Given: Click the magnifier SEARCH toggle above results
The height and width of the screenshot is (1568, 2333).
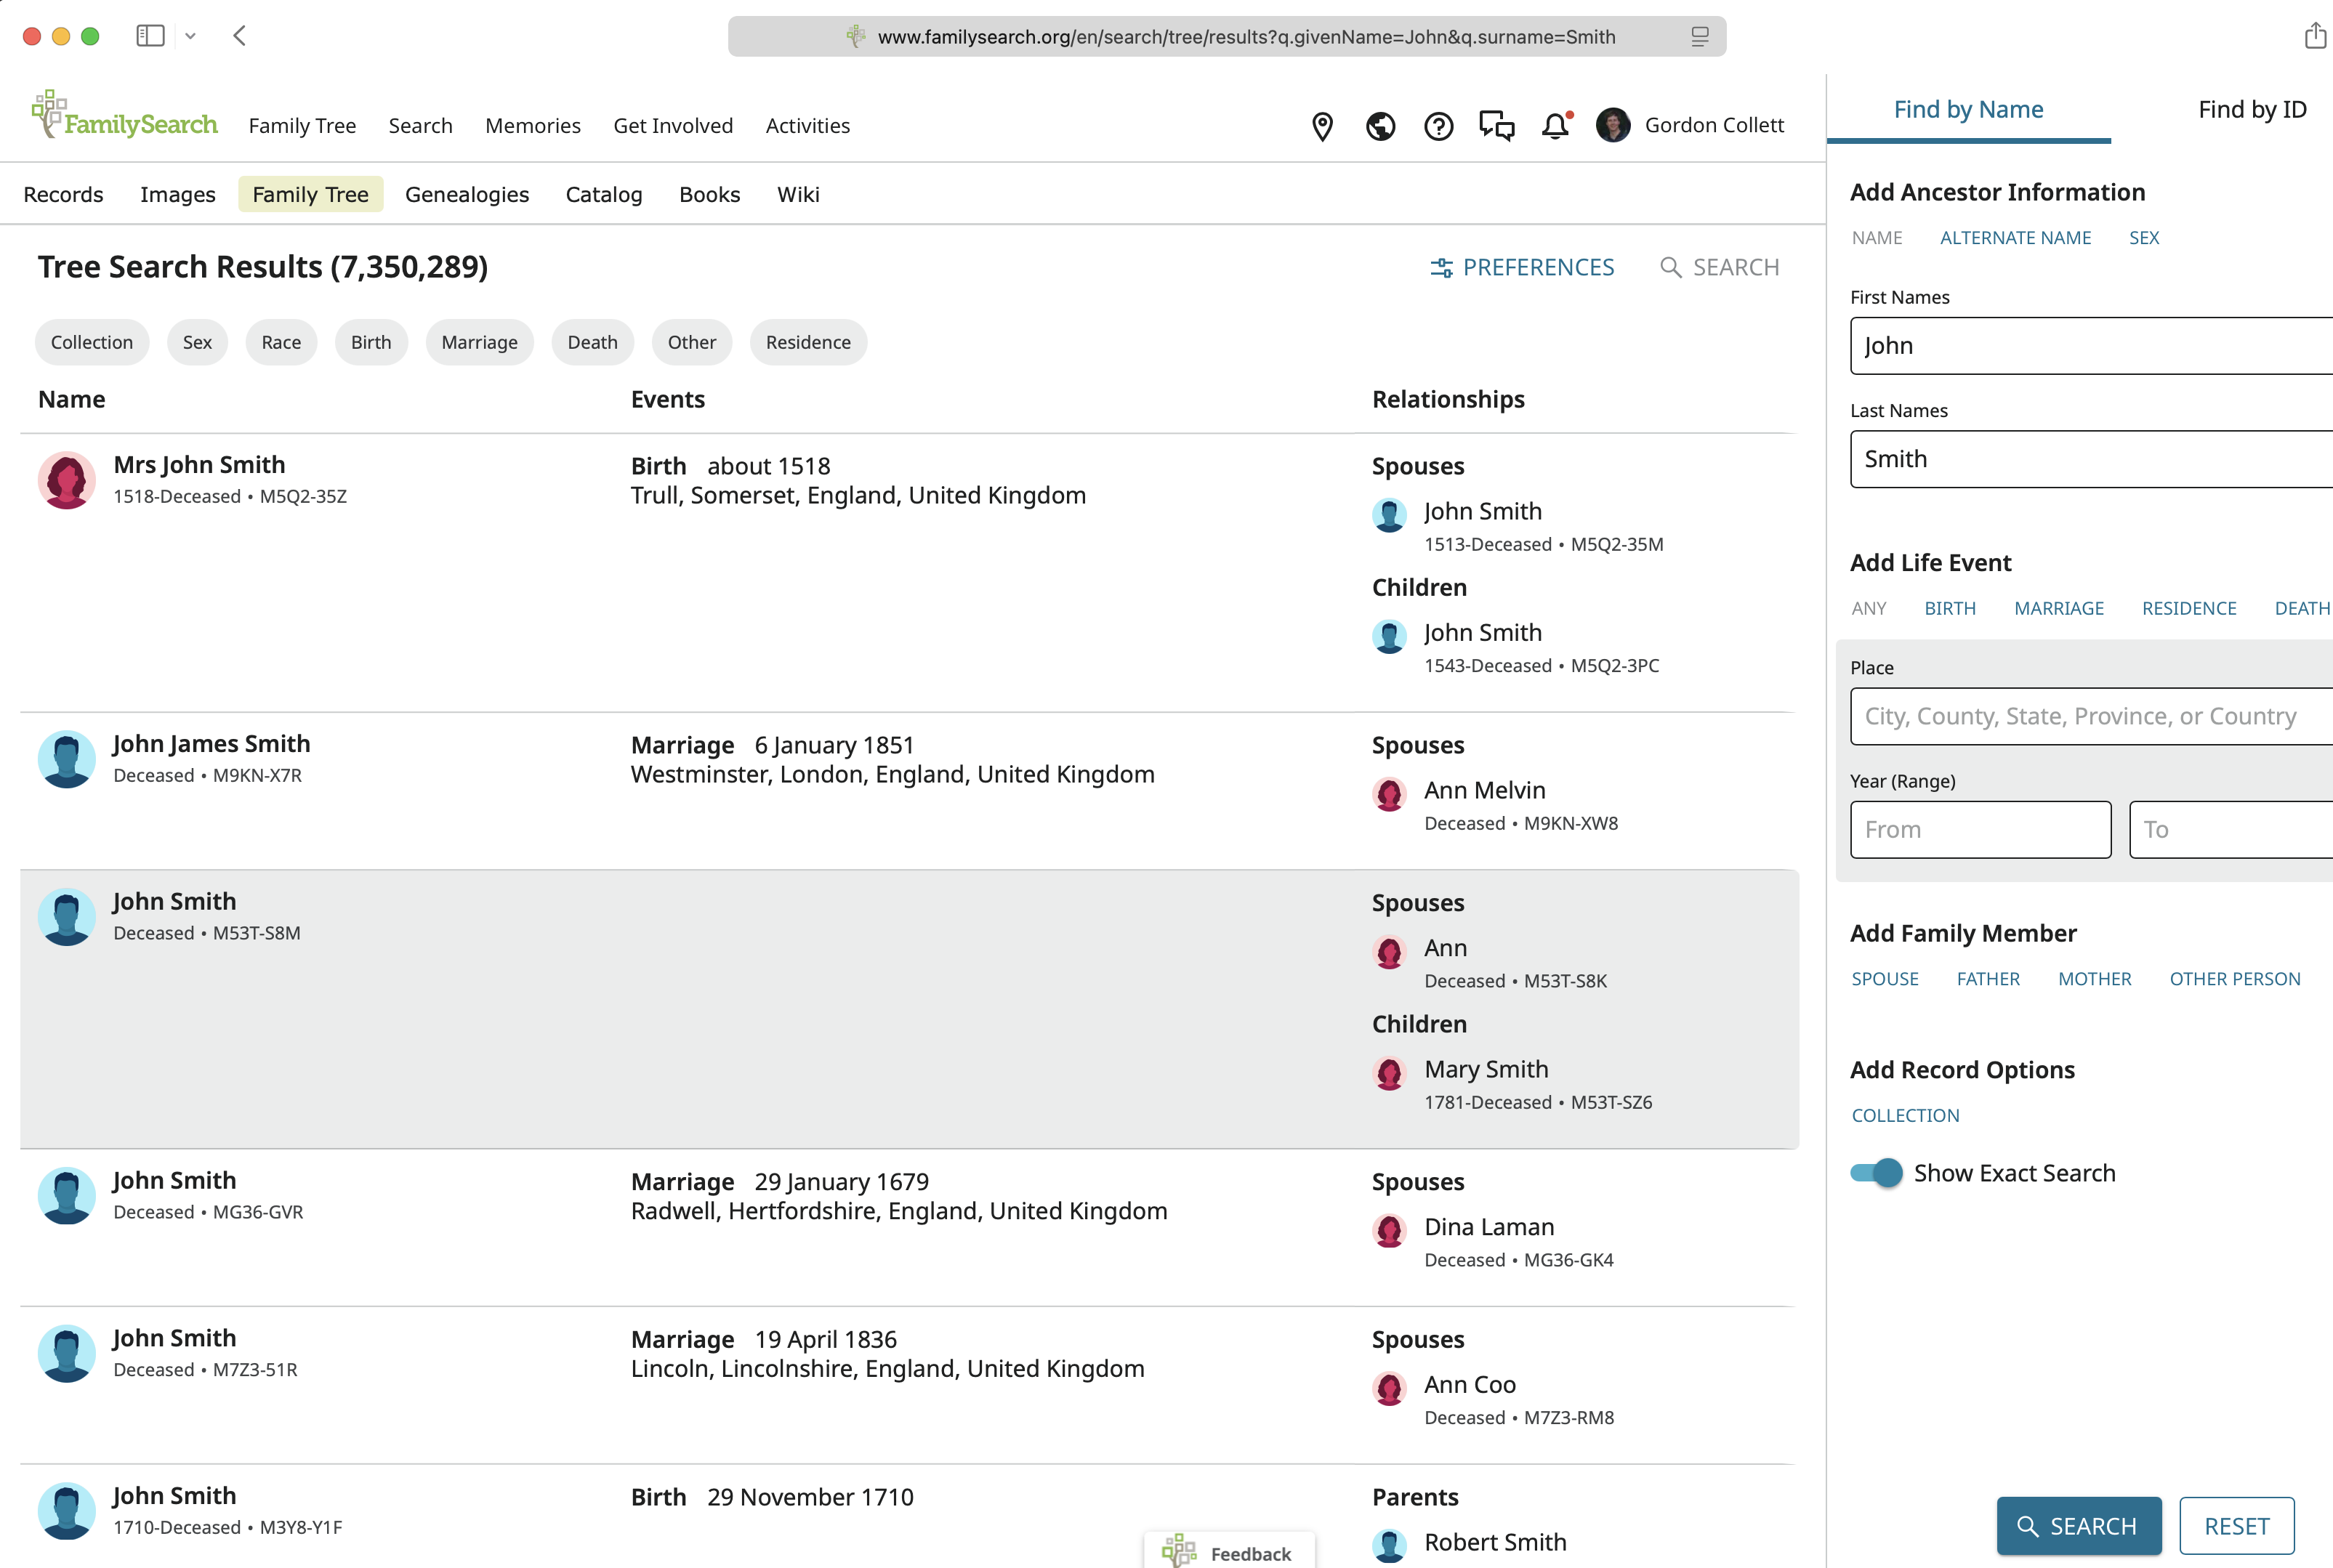Looking at the screenshot, I should point(1719,268).
